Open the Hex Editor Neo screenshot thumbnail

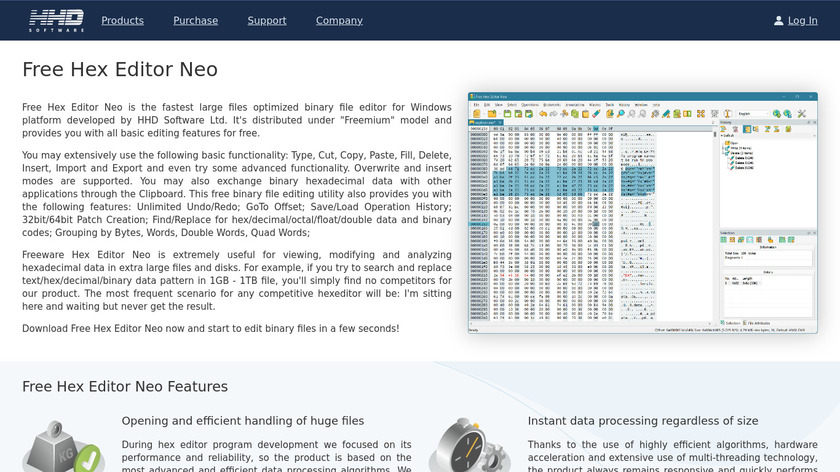coord(642,213)
